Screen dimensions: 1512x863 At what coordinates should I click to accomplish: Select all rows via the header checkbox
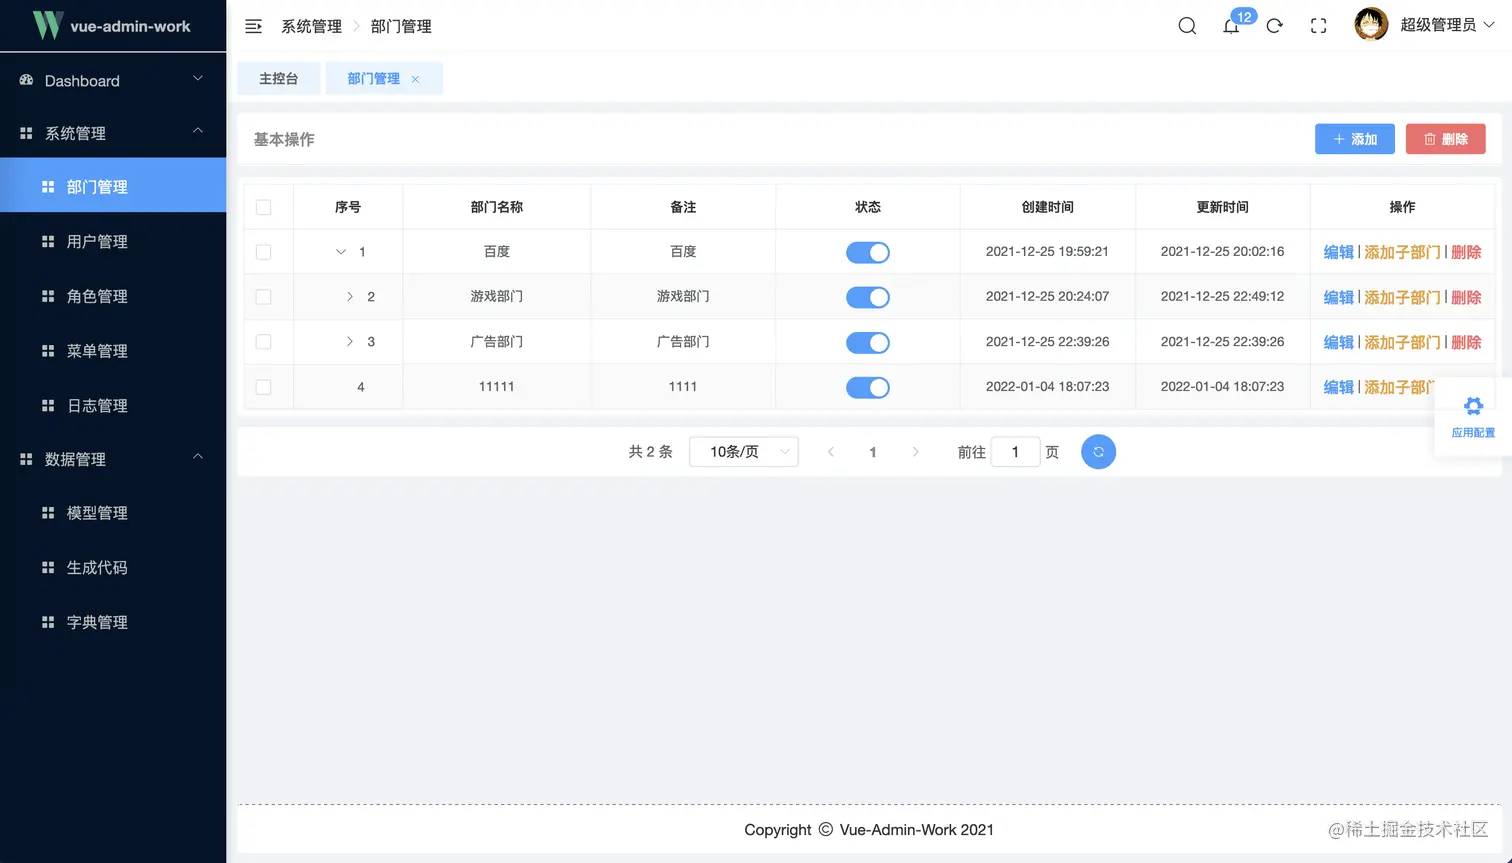pos(265,207)
